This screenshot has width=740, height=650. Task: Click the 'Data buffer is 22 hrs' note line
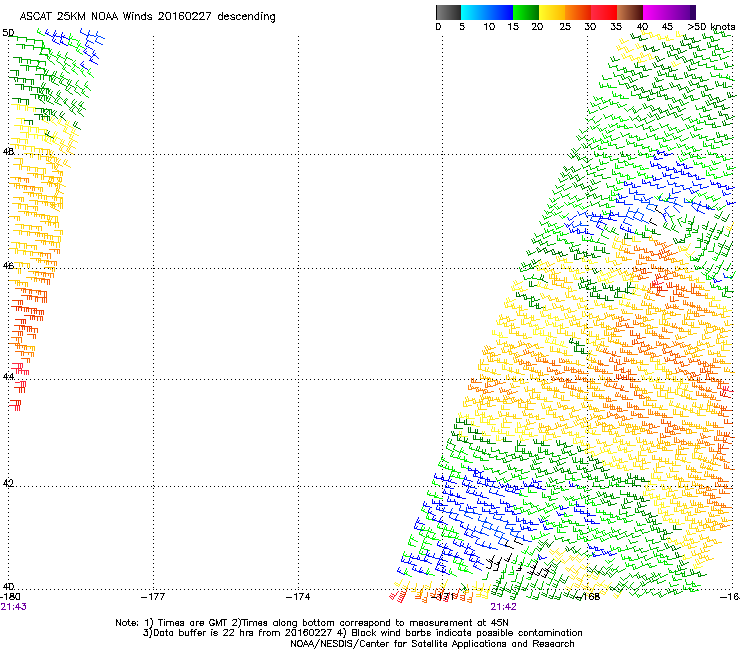click(362, 633)
